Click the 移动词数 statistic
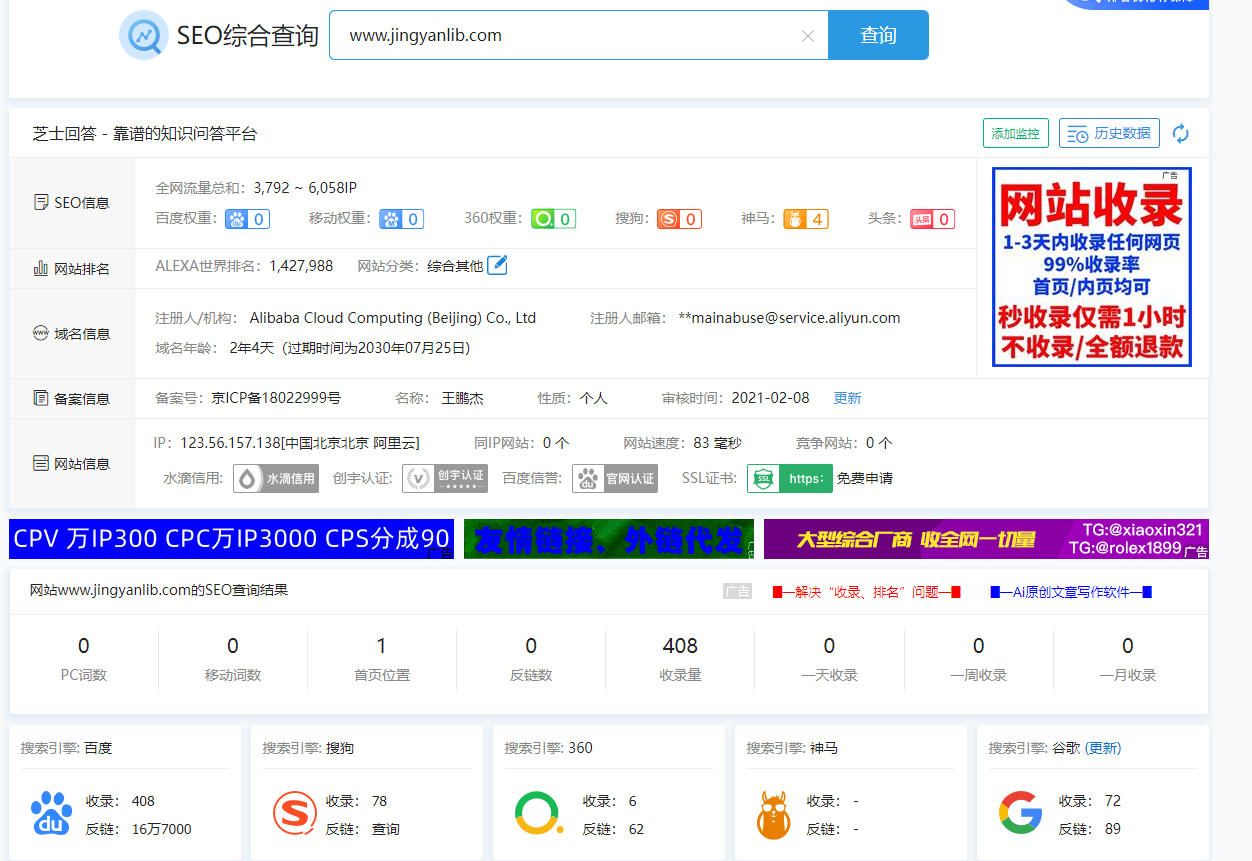 click(233, 659)
